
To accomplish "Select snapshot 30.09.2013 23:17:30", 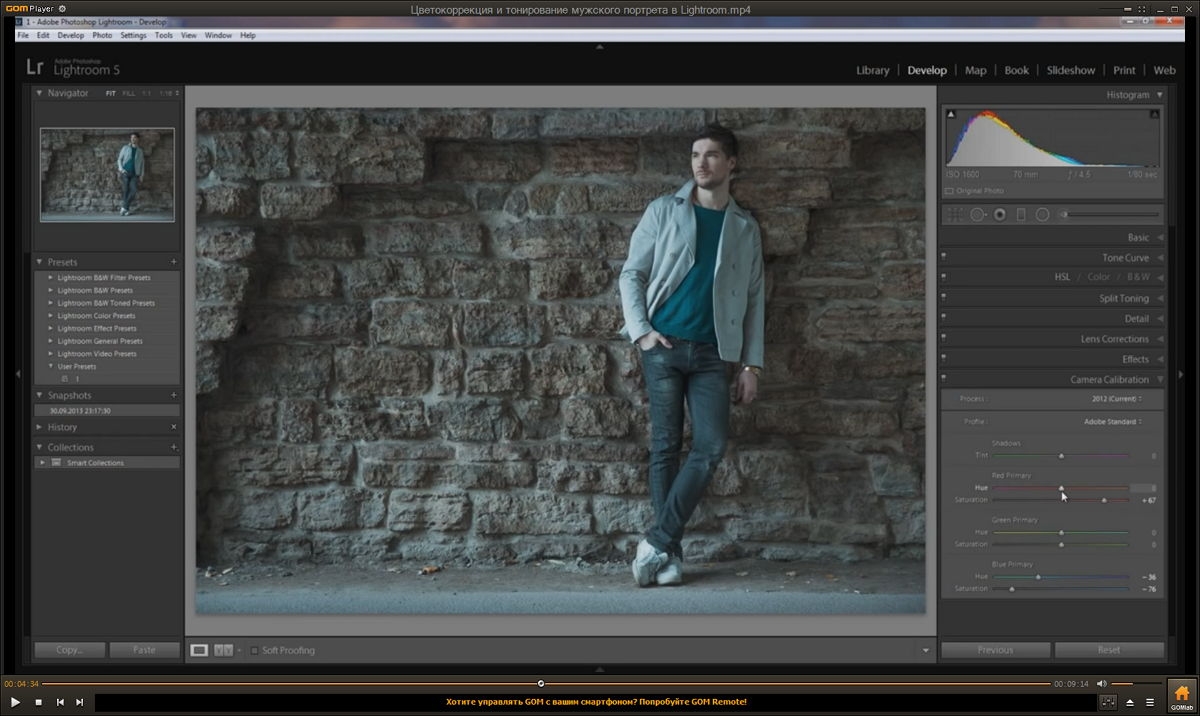I will coord(107,410).
